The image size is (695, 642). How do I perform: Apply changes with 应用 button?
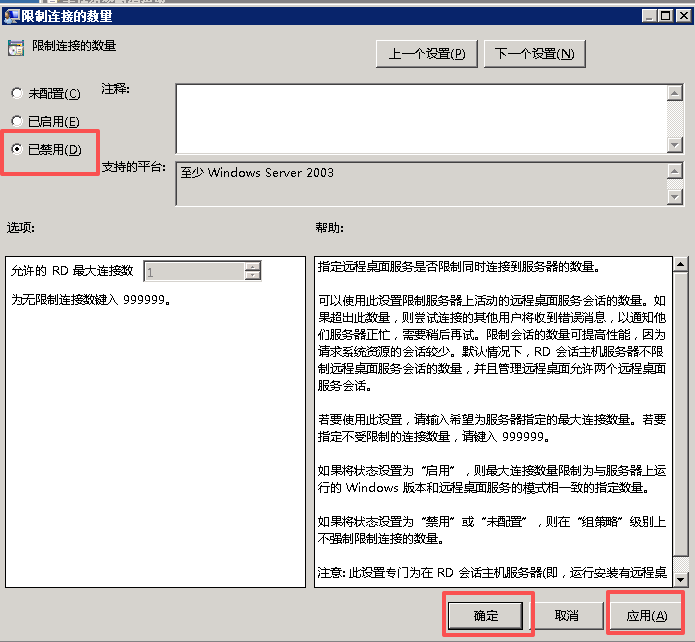(x=646, y=615)
